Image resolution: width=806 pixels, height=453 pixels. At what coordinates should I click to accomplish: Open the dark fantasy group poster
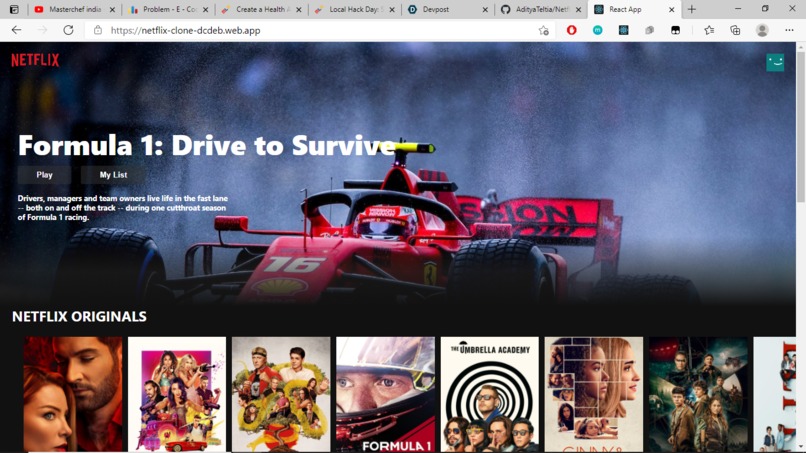point(698,394)
